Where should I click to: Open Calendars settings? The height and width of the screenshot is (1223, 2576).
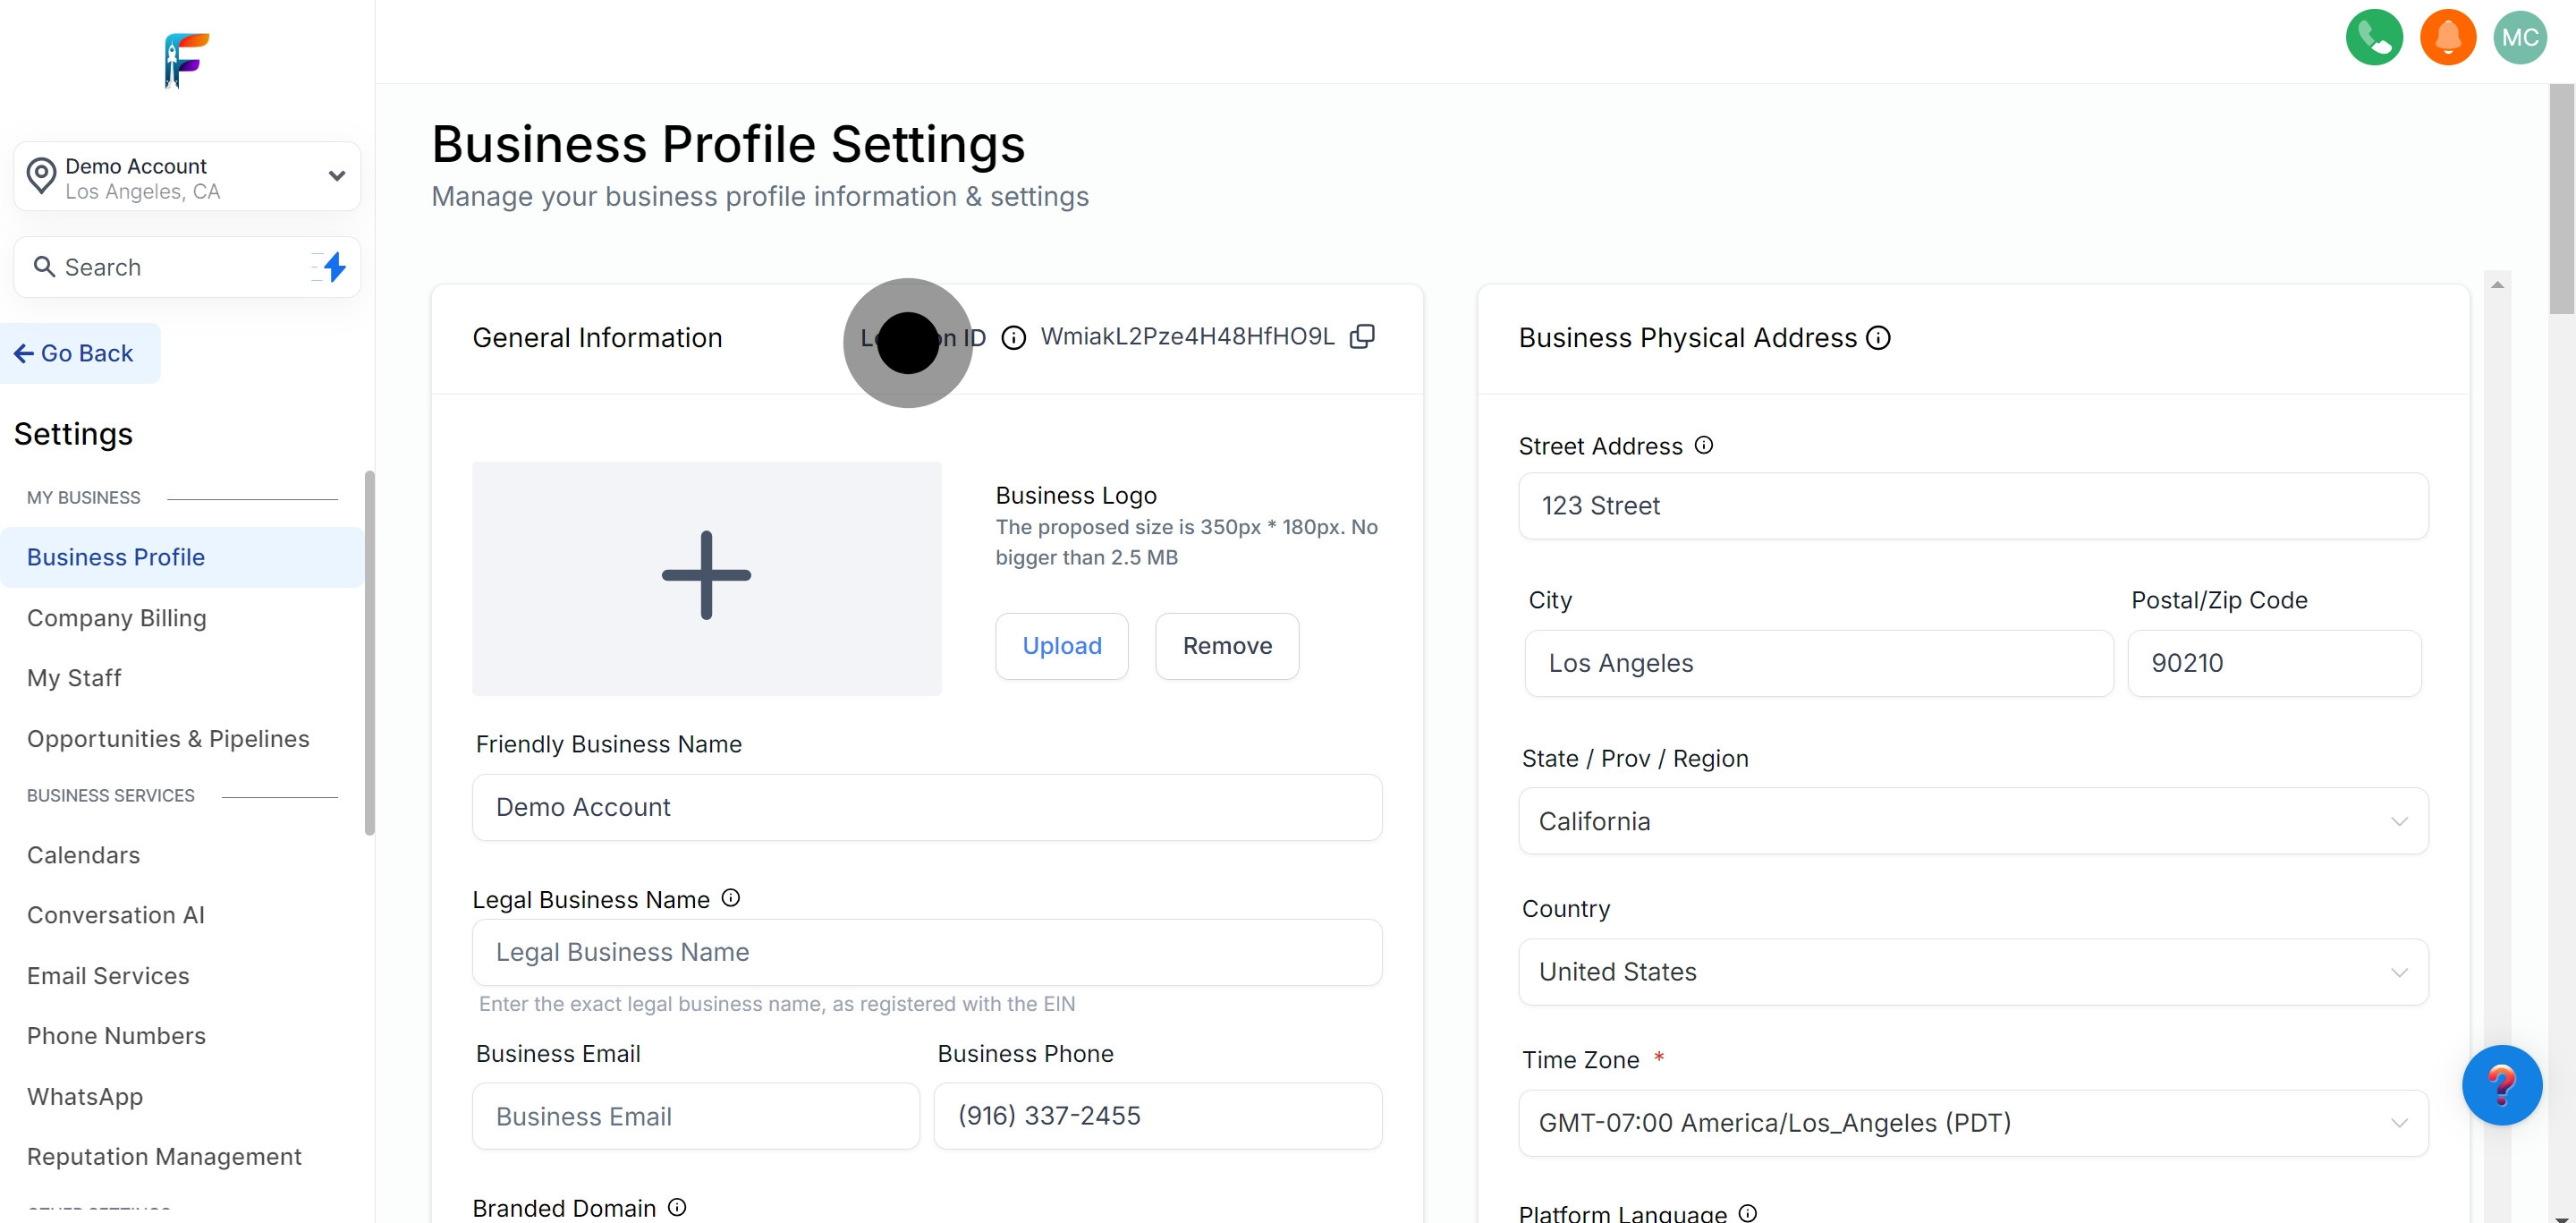(83, 855)
